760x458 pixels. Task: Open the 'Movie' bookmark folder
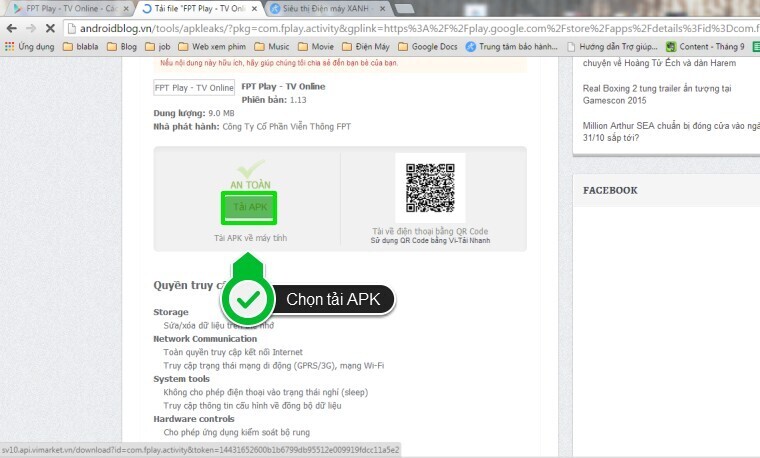pos(316,47)
